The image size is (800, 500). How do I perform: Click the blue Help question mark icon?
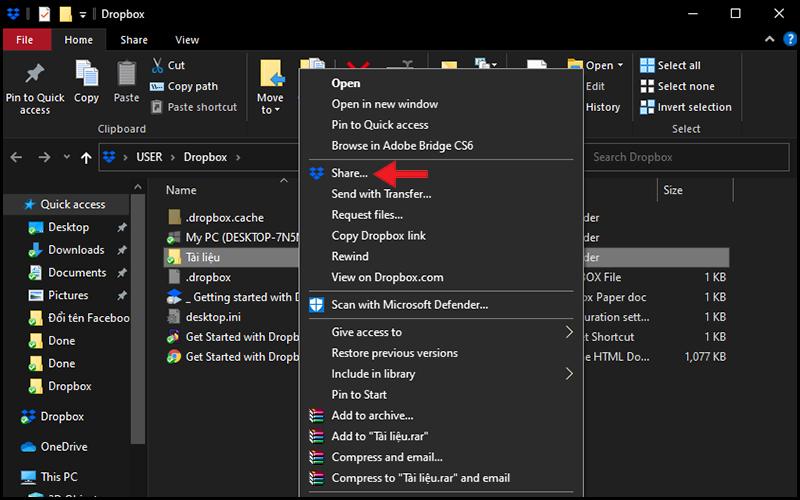coord(790,39)
